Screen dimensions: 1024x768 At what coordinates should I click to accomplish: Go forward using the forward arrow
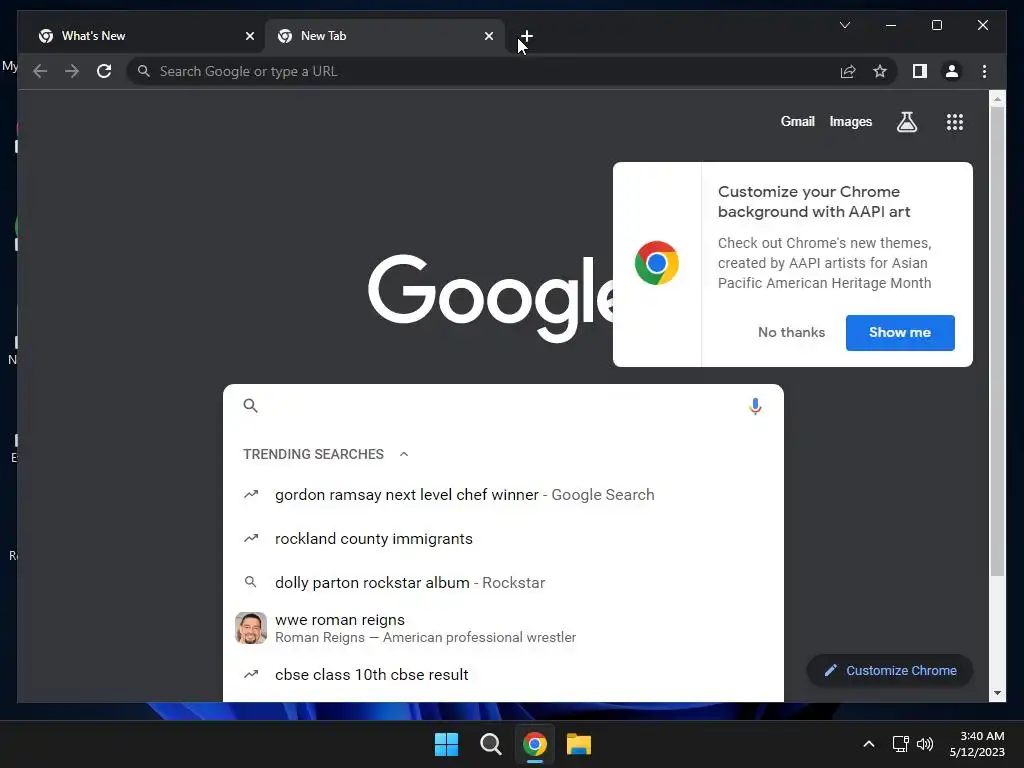click(72, 71)
